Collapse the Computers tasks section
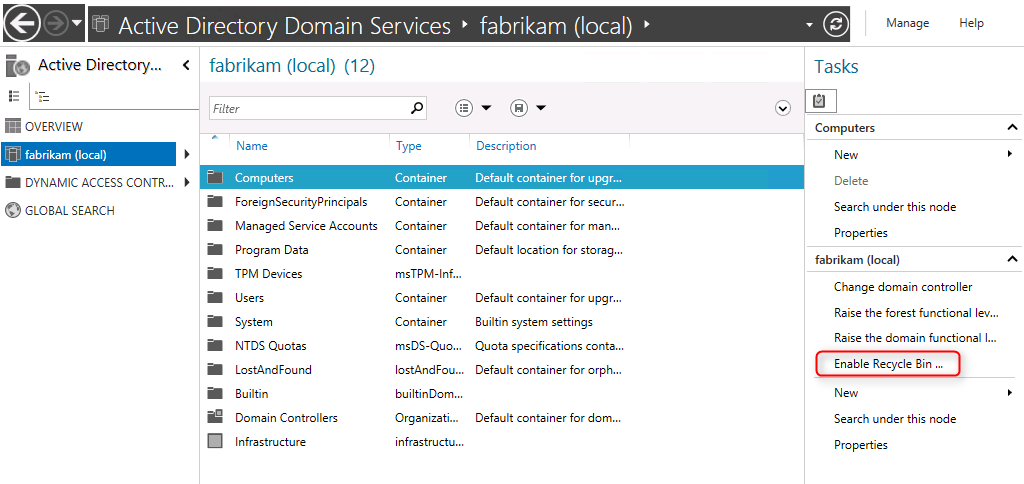The width and height of the screenshot is (1024, 484). pyautogui.click(x=1012, y=128)
